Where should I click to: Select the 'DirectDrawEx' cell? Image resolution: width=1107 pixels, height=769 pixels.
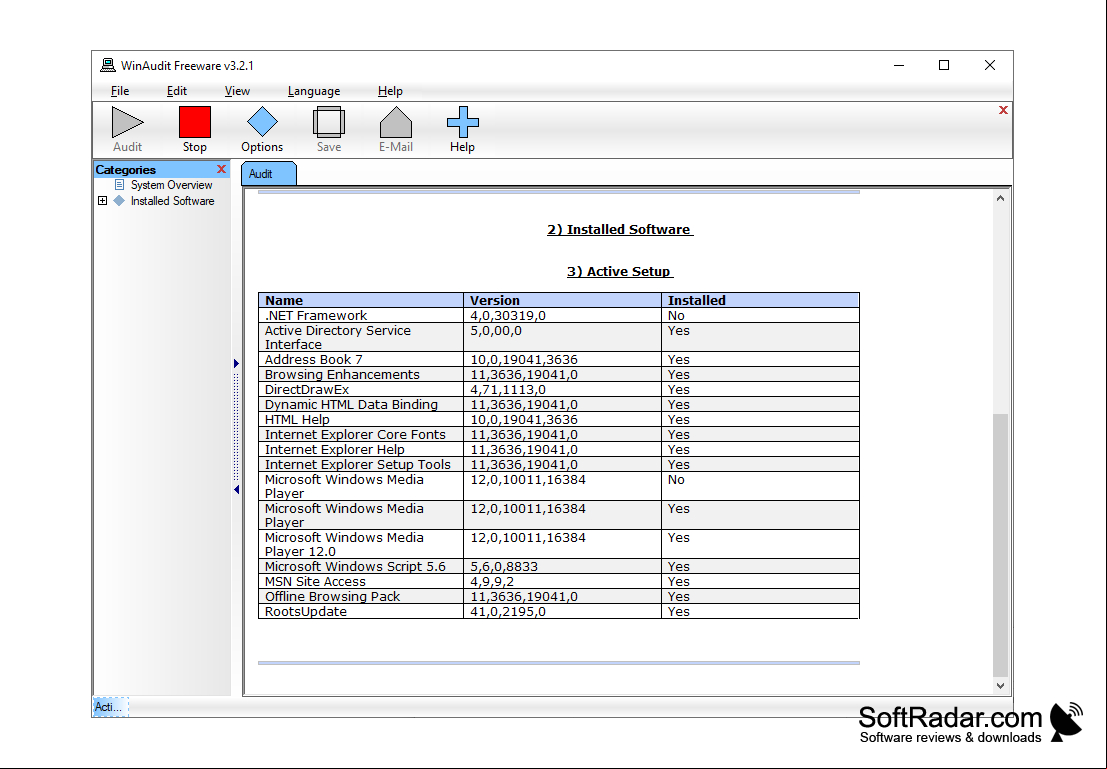coord(361,390)
